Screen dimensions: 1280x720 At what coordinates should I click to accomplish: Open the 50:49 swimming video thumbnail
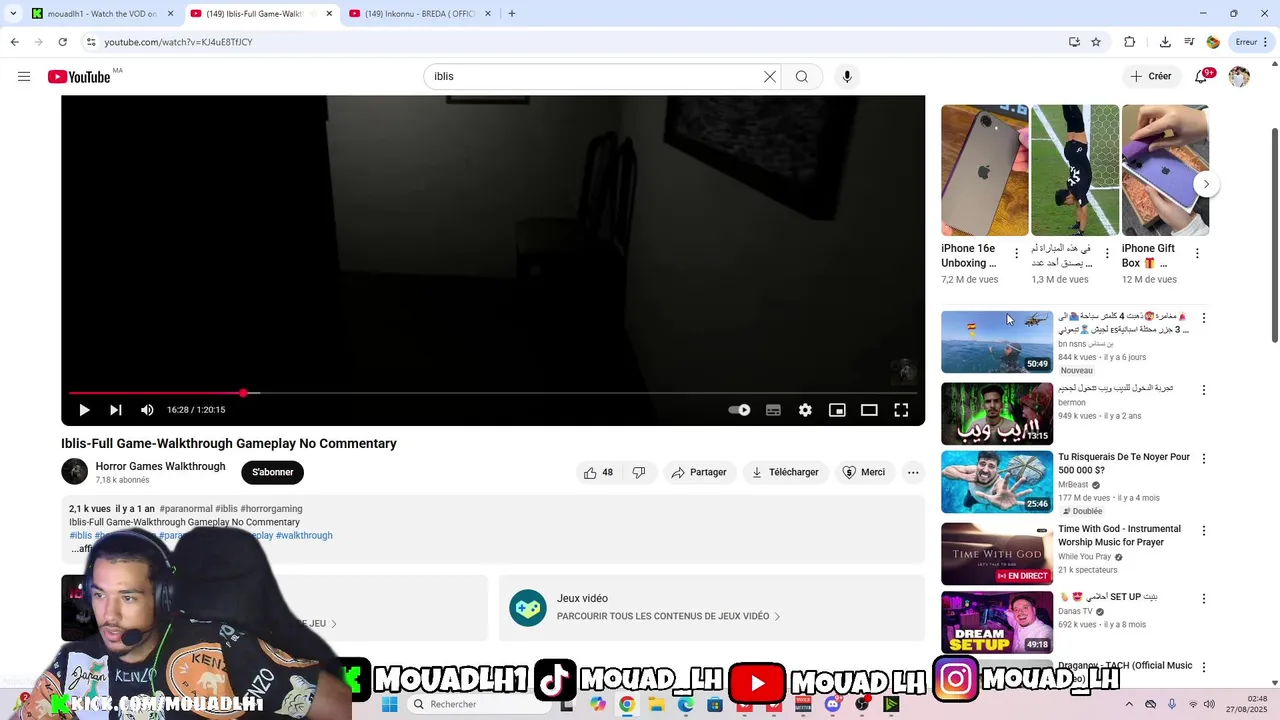pos(997,342)
